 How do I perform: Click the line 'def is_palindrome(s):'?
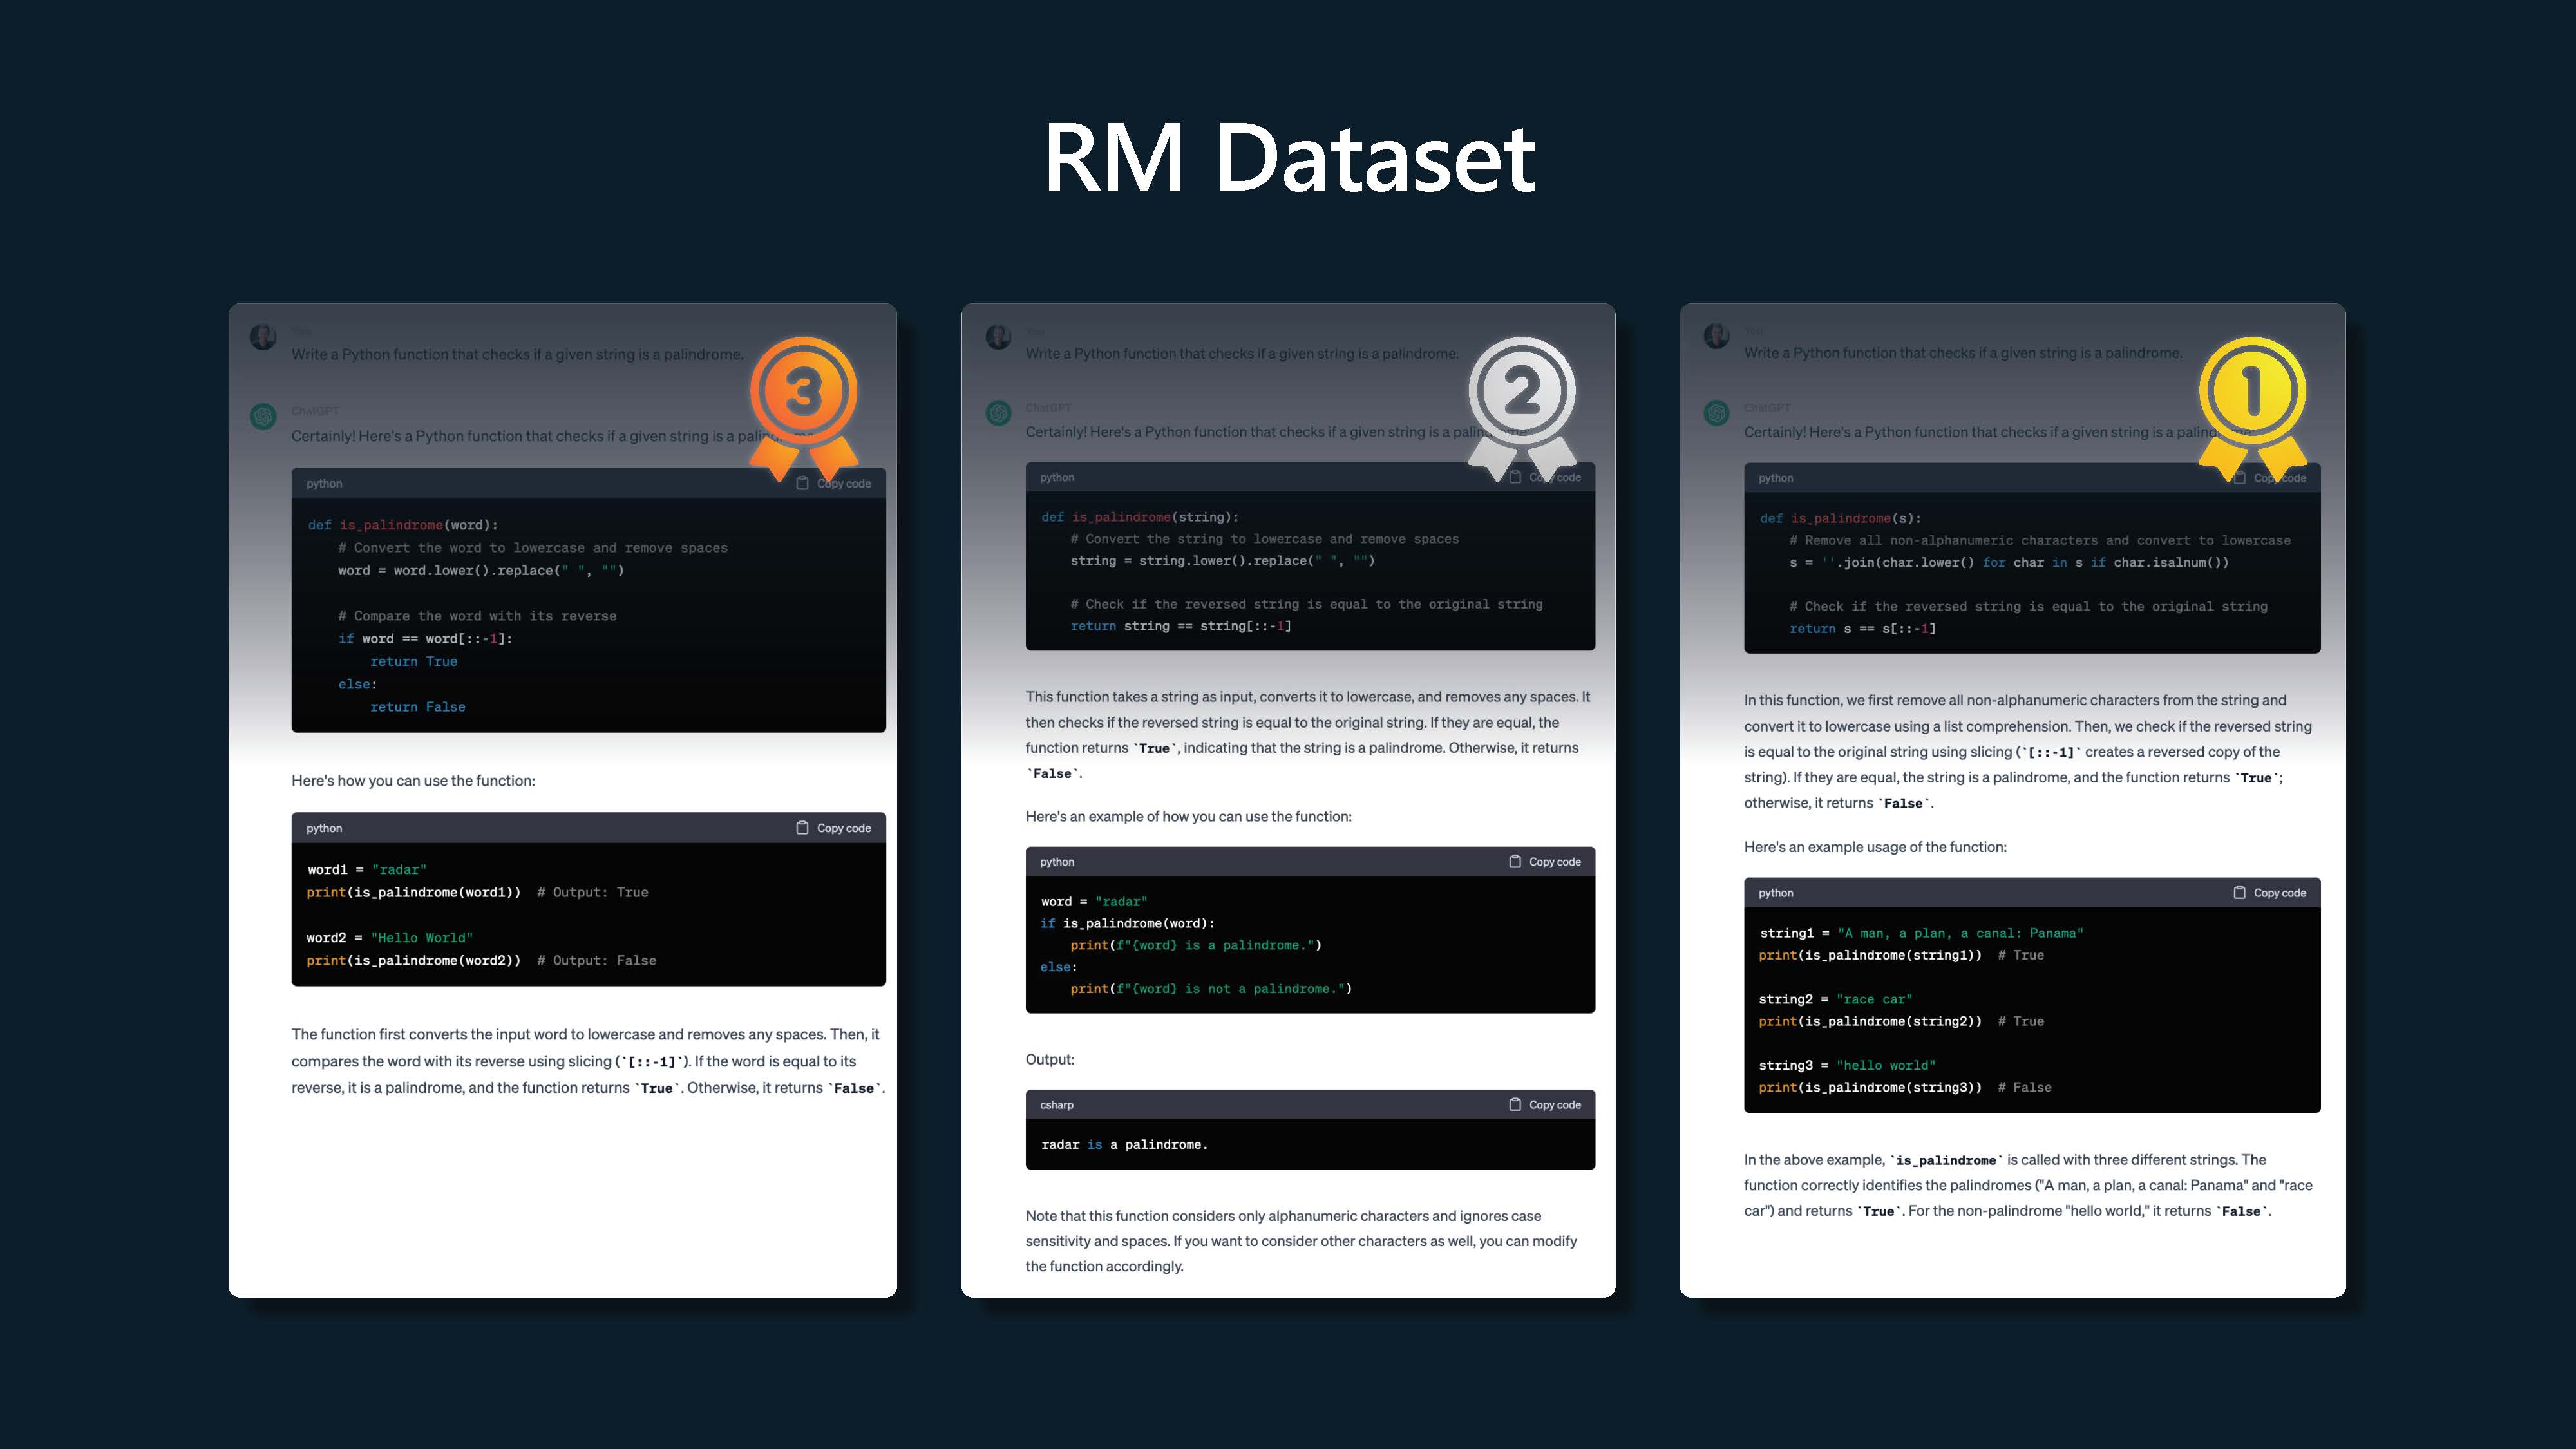pyautogui.click(x=1840, y=518)
